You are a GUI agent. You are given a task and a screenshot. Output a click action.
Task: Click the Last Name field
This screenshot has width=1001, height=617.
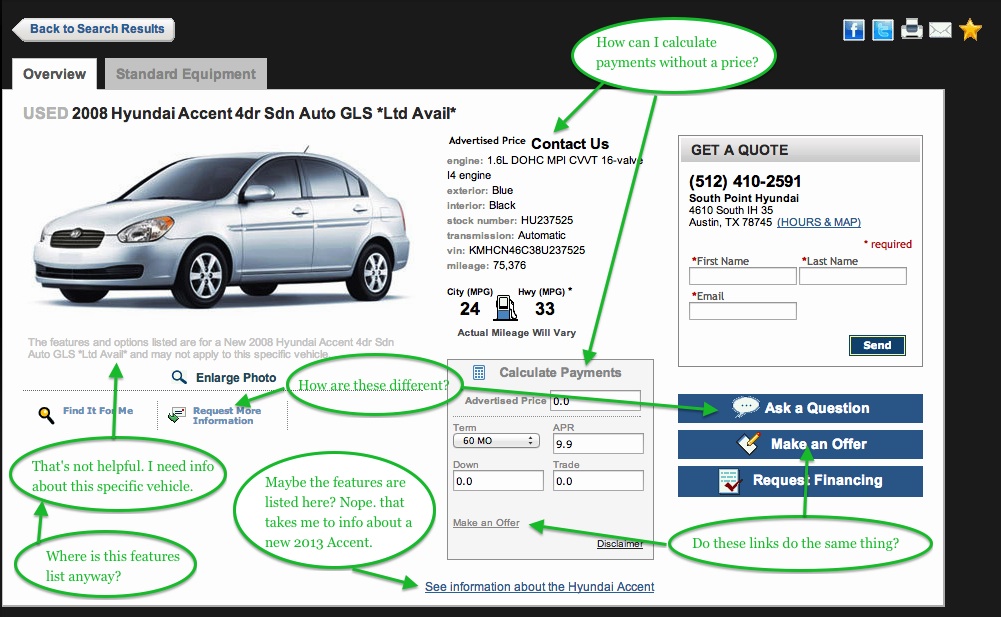(852, 276)
